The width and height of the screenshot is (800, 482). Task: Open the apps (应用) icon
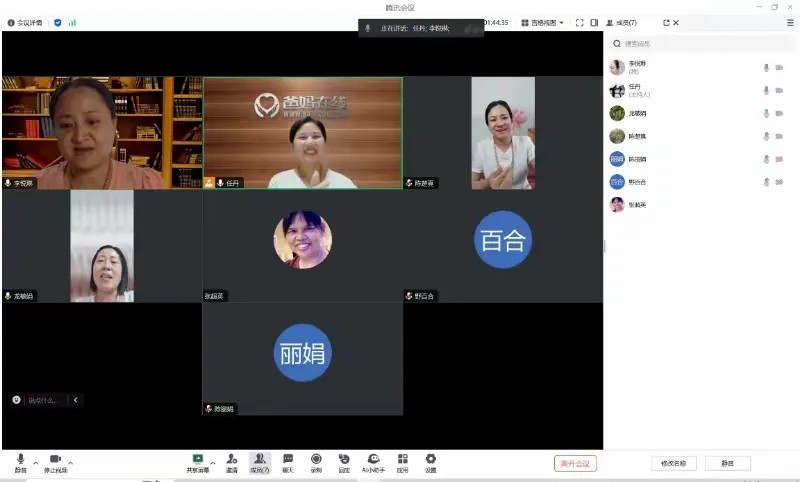pos(402,460)
